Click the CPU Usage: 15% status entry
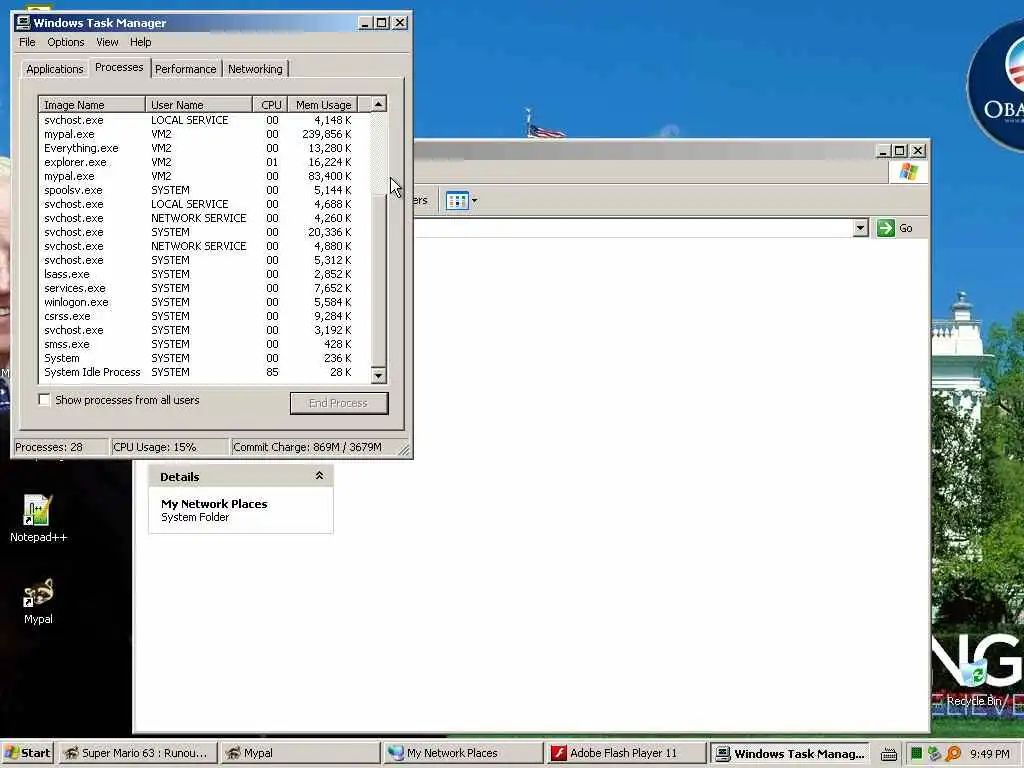Viewport: 1024px width, 768px height. (170, 447)
